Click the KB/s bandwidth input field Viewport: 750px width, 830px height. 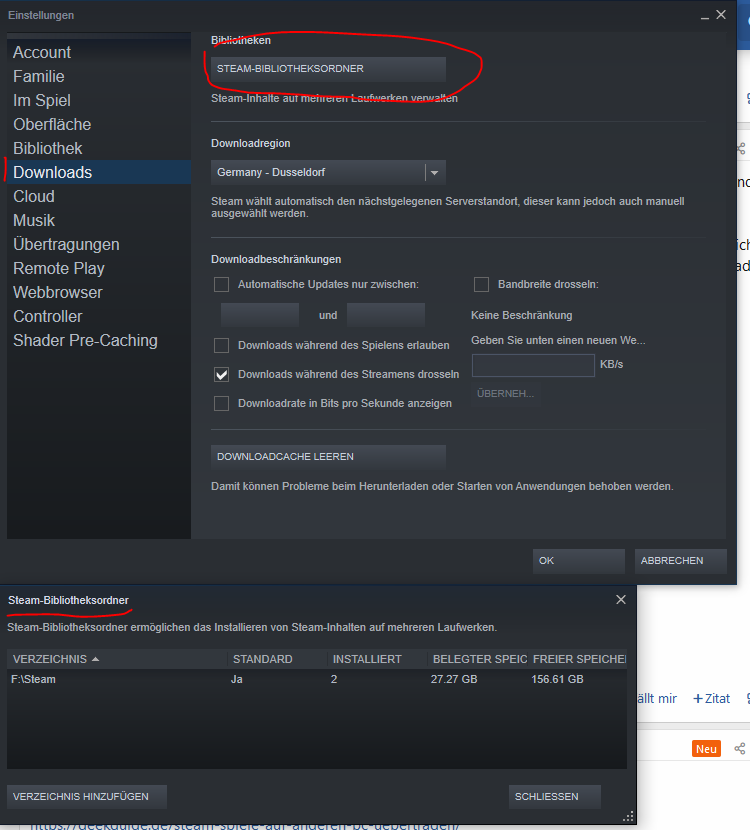533,365
